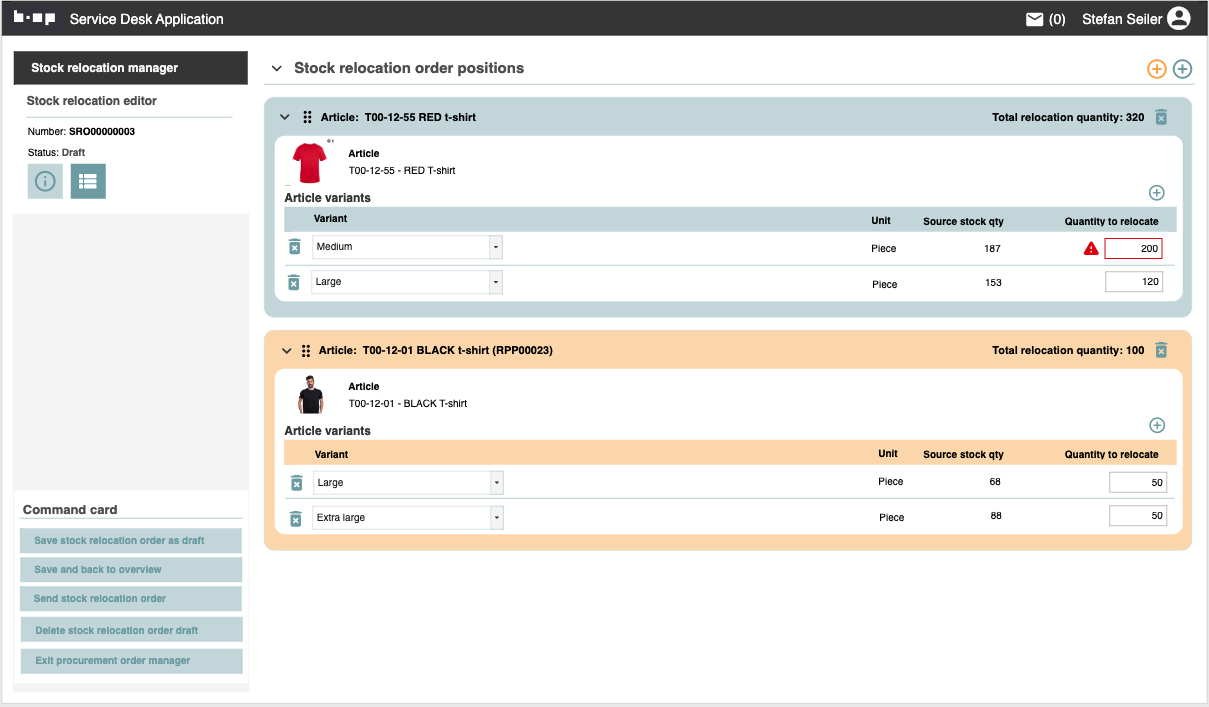Collapse the Stock relocation order positions section
The height and width of the screenshot is (707, 1209).
[x=277, y=69]
